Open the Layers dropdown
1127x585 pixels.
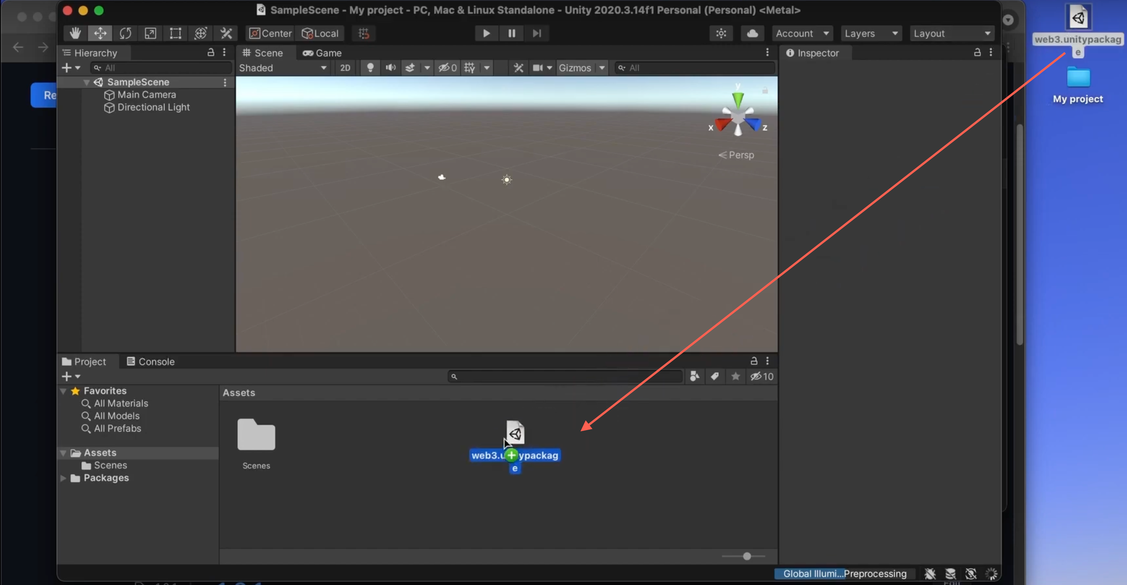871,33
